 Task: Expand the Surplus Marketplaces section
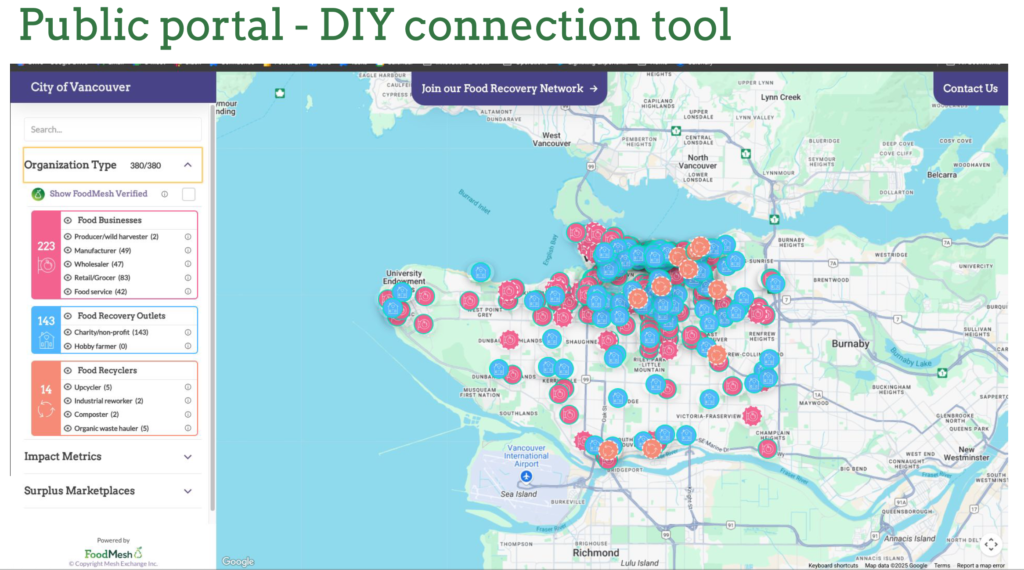pos(112,491)
